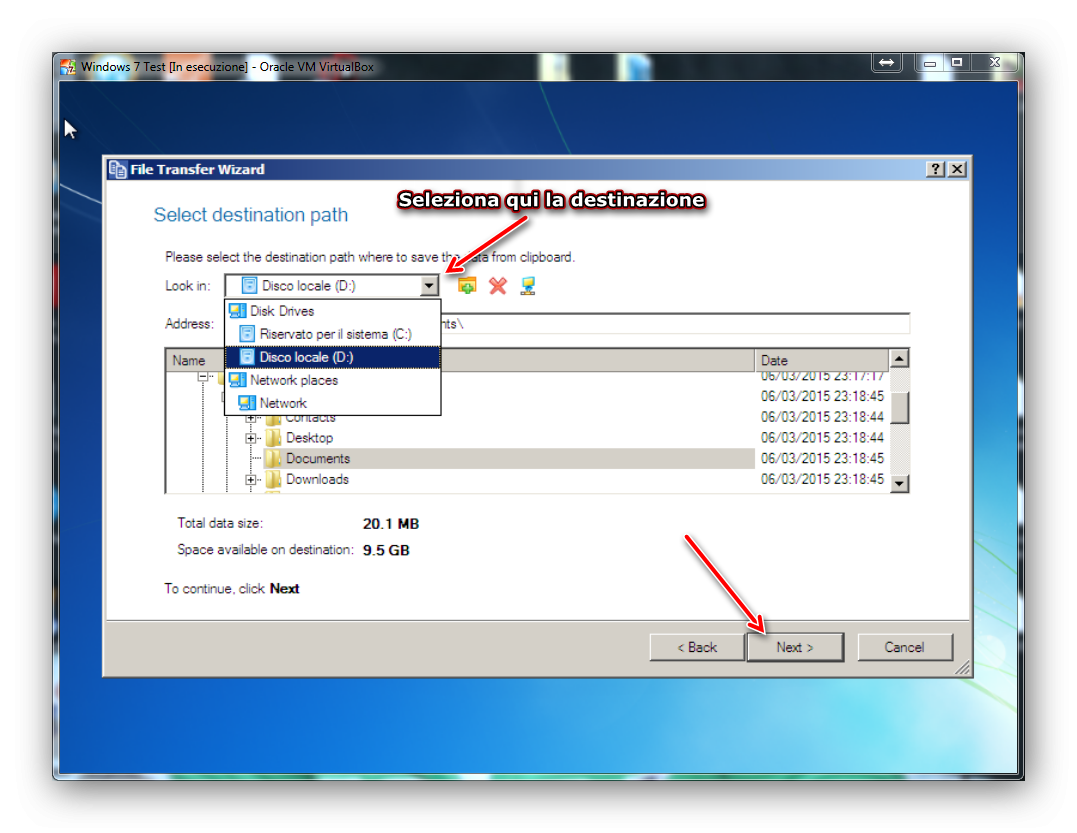The image size is (1077, 833).
Task: Select the Downloads folder icon
Action: click(x=273, y=479)
